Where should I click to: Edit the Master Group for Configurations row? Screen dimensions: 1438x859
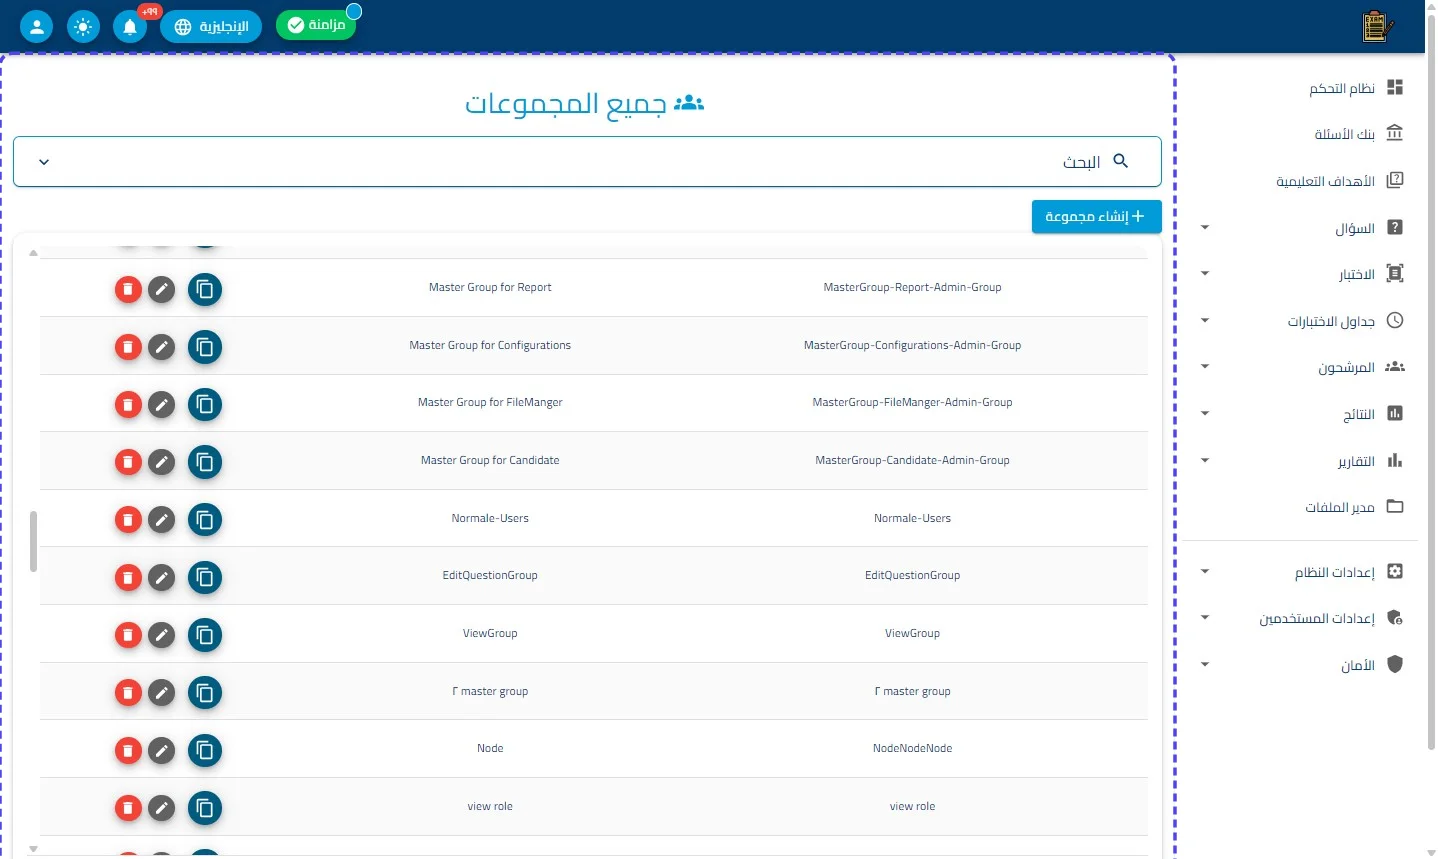(x=161, y=348)
